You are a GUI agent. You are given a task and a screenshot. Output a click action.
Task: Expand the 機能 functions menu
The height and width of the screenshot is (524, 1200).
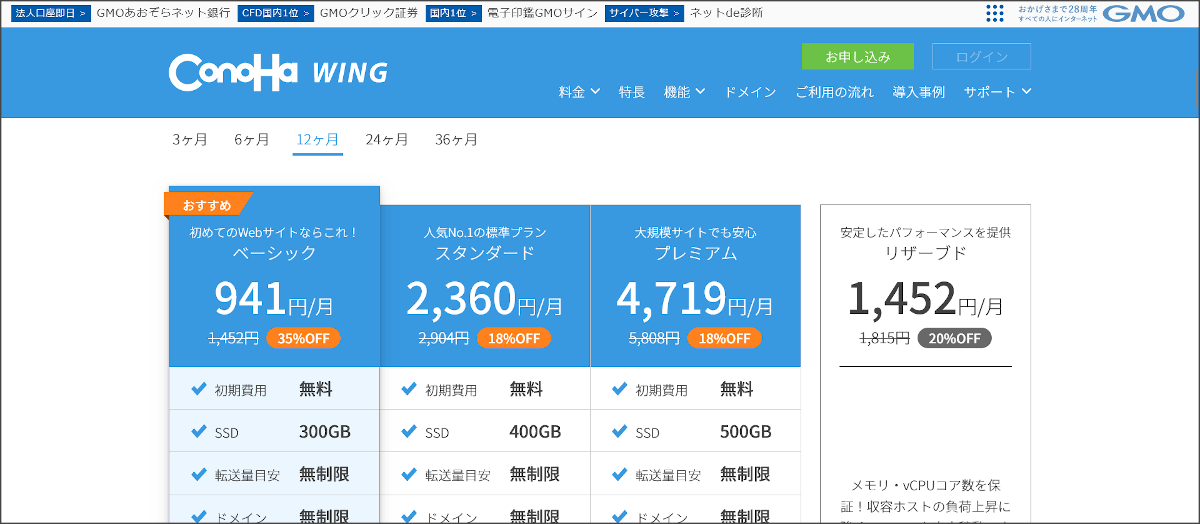pyautogui.click(x=684, y=92)
